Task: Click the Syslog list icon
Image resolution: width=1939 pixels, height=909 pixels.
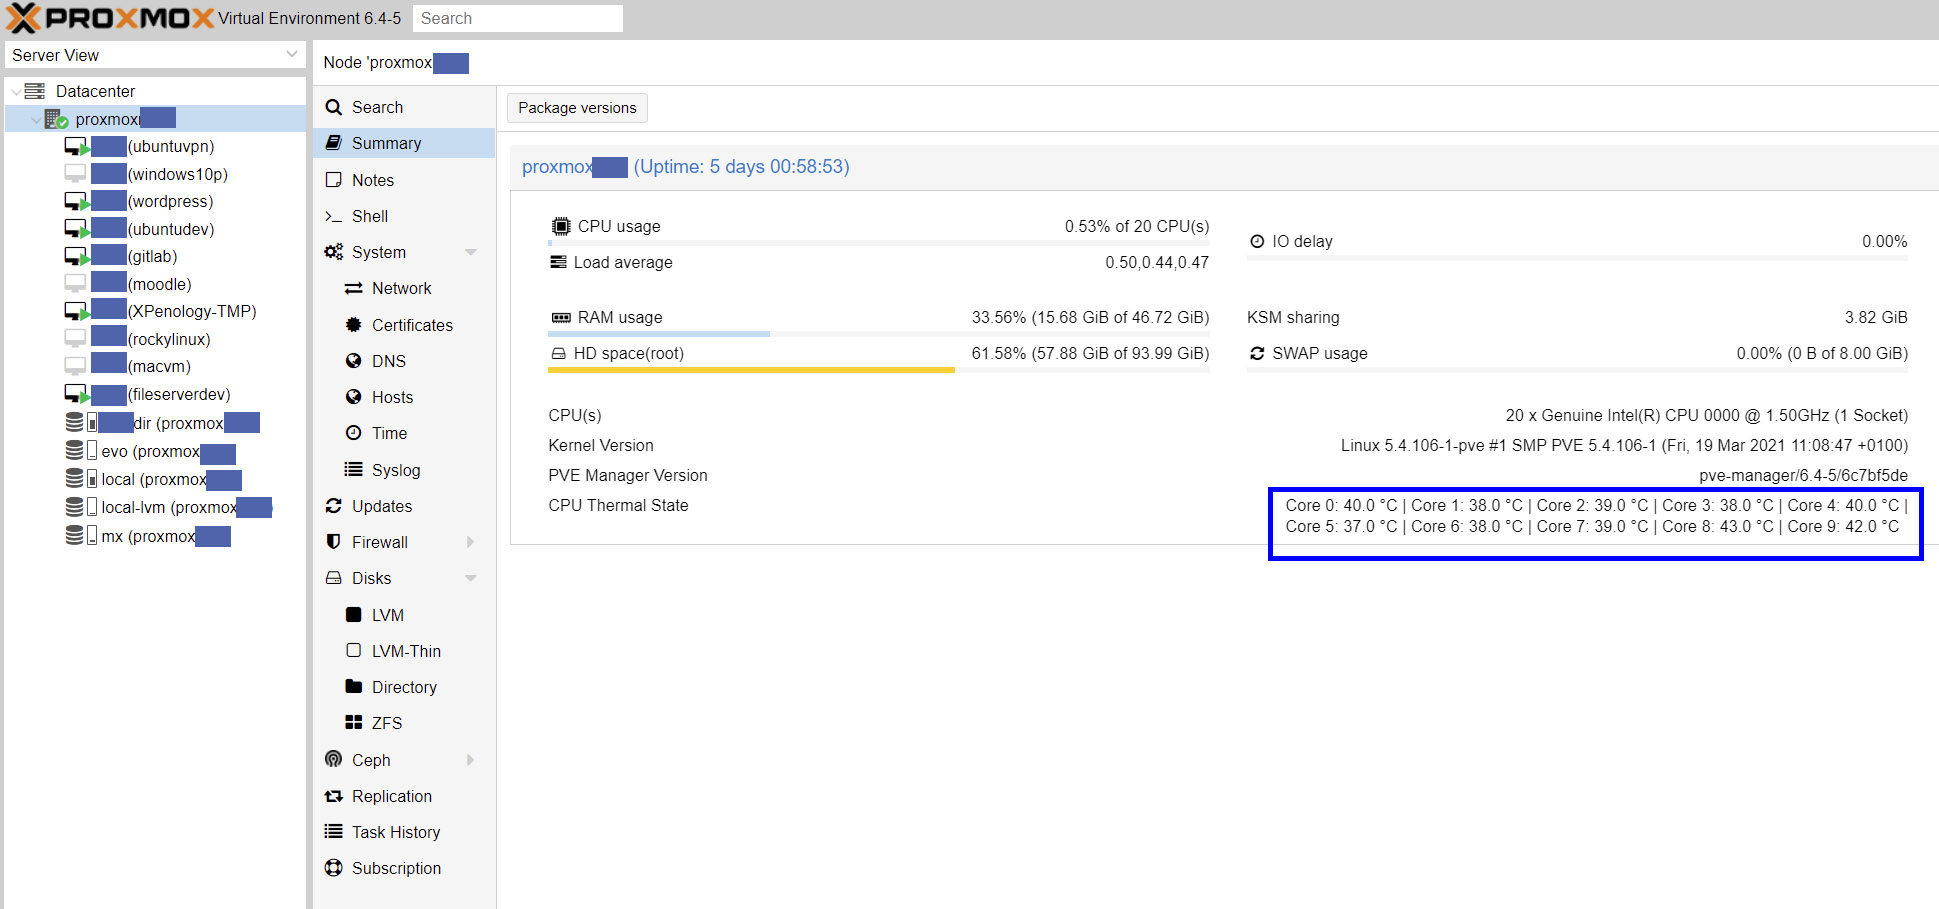Action: click(x=353, y=469)
